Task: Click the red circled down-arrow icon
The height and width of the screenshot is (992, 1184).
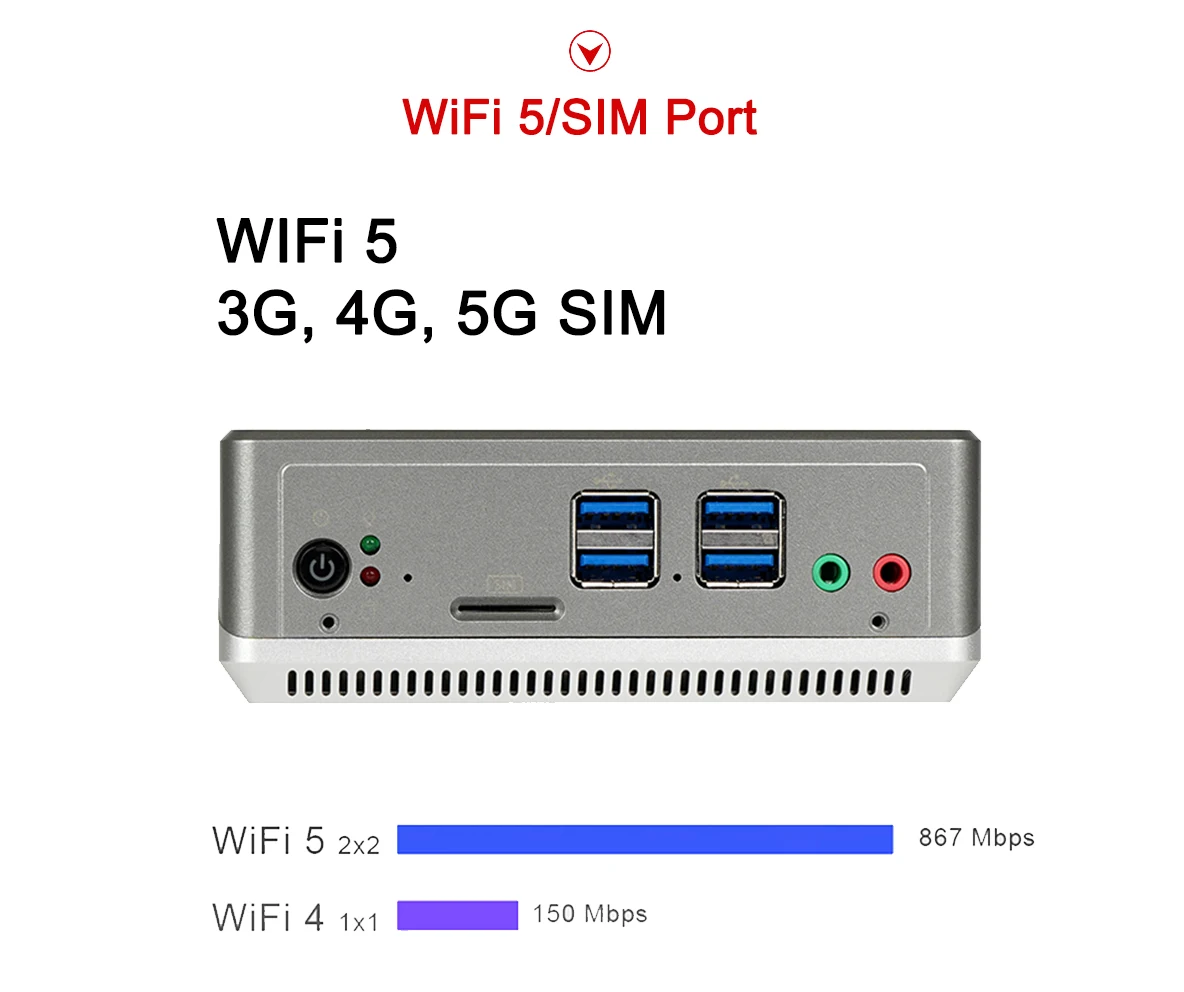Action: coord(589,51)
